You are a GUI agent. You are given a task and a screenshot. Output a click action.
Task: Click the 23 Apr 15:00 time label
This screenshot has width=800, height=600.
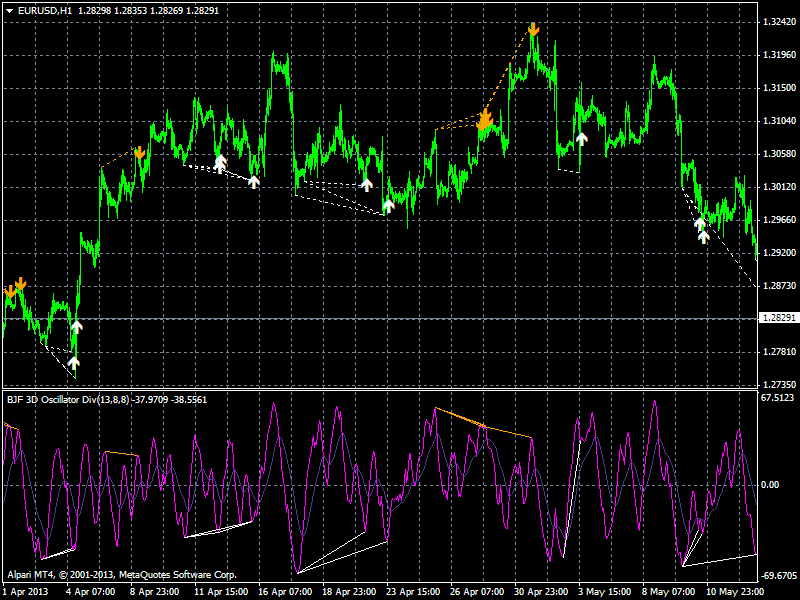click(x=413, y=592)
